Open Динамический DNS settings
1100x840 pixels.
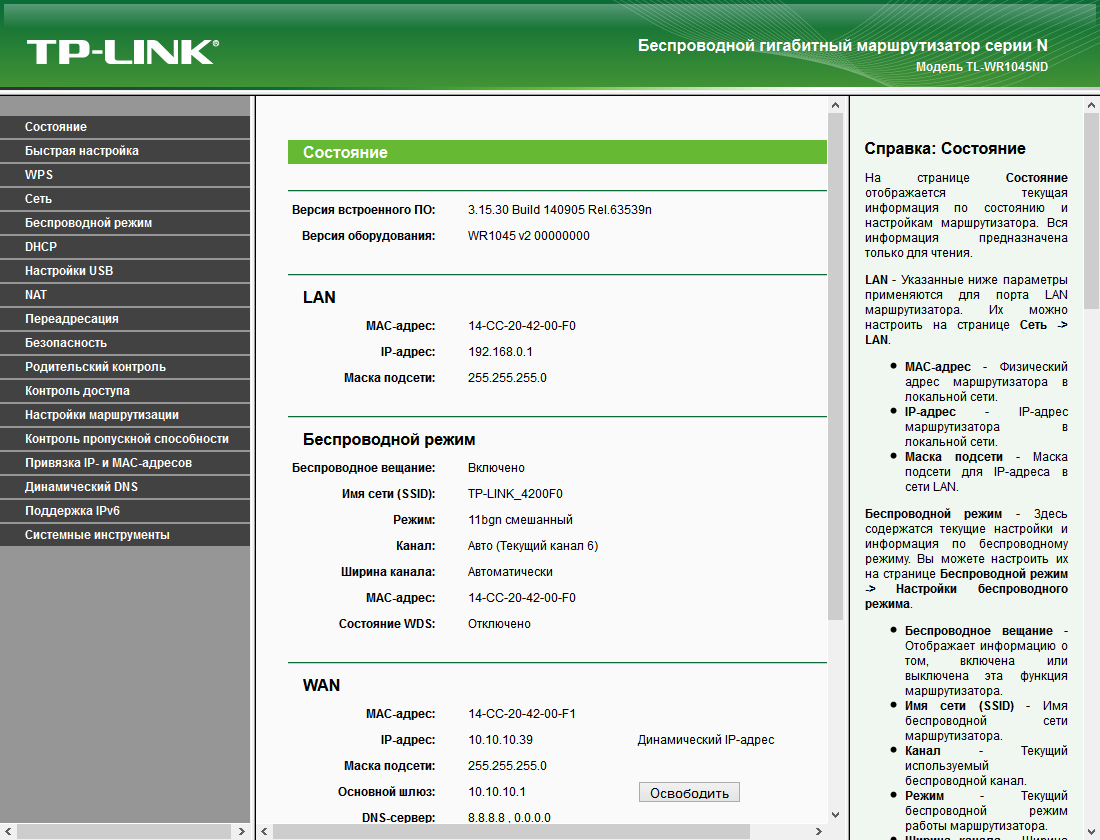tap(125, 486)
